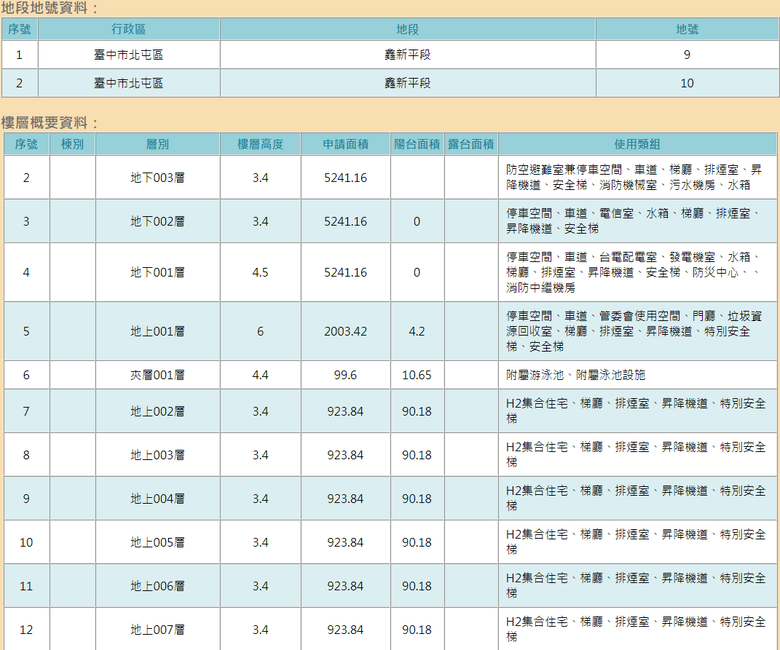Click floor height 4.5 for 地下001層
The image size is (780, 650).
(260, 273)
